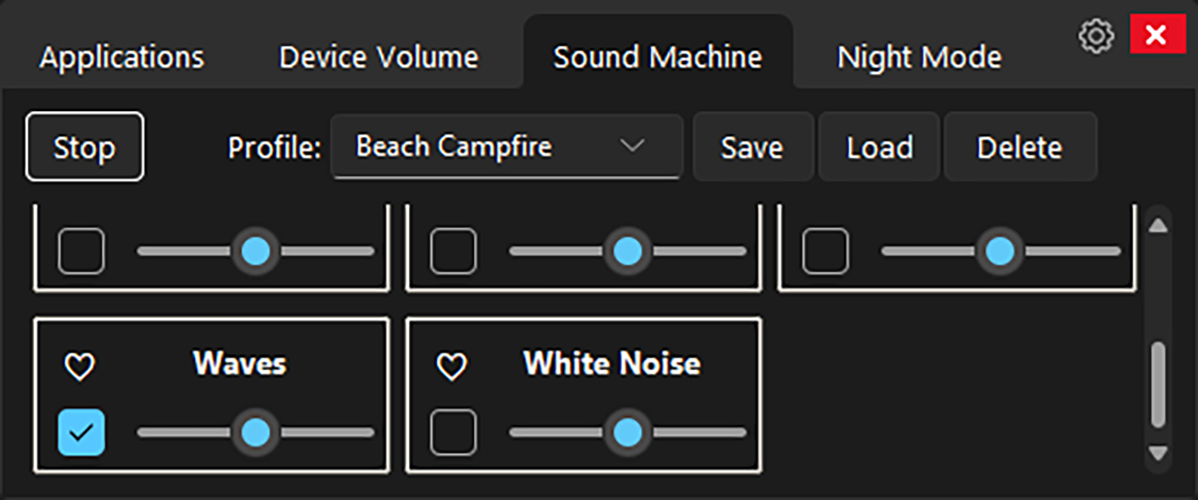Uncheck the Waves sound checkbox

81,432
